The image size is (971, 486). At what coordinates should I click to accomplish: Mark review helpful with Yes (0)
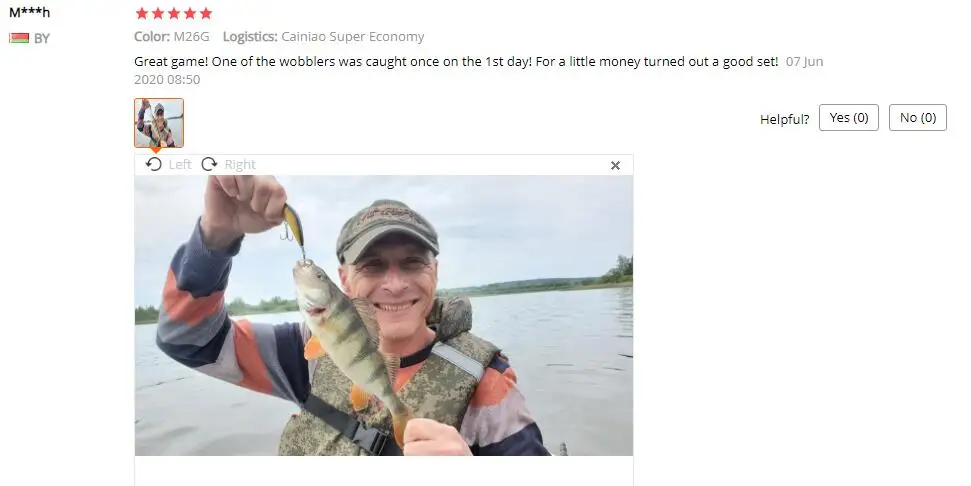[x=848, y=118]
